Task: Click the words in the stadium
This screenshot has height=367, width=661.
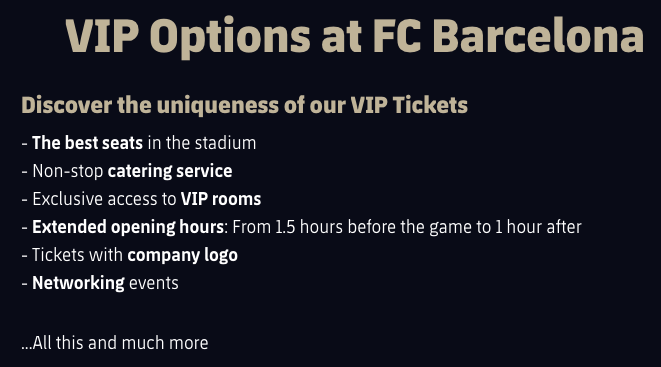Action: [x=202, y=143]
